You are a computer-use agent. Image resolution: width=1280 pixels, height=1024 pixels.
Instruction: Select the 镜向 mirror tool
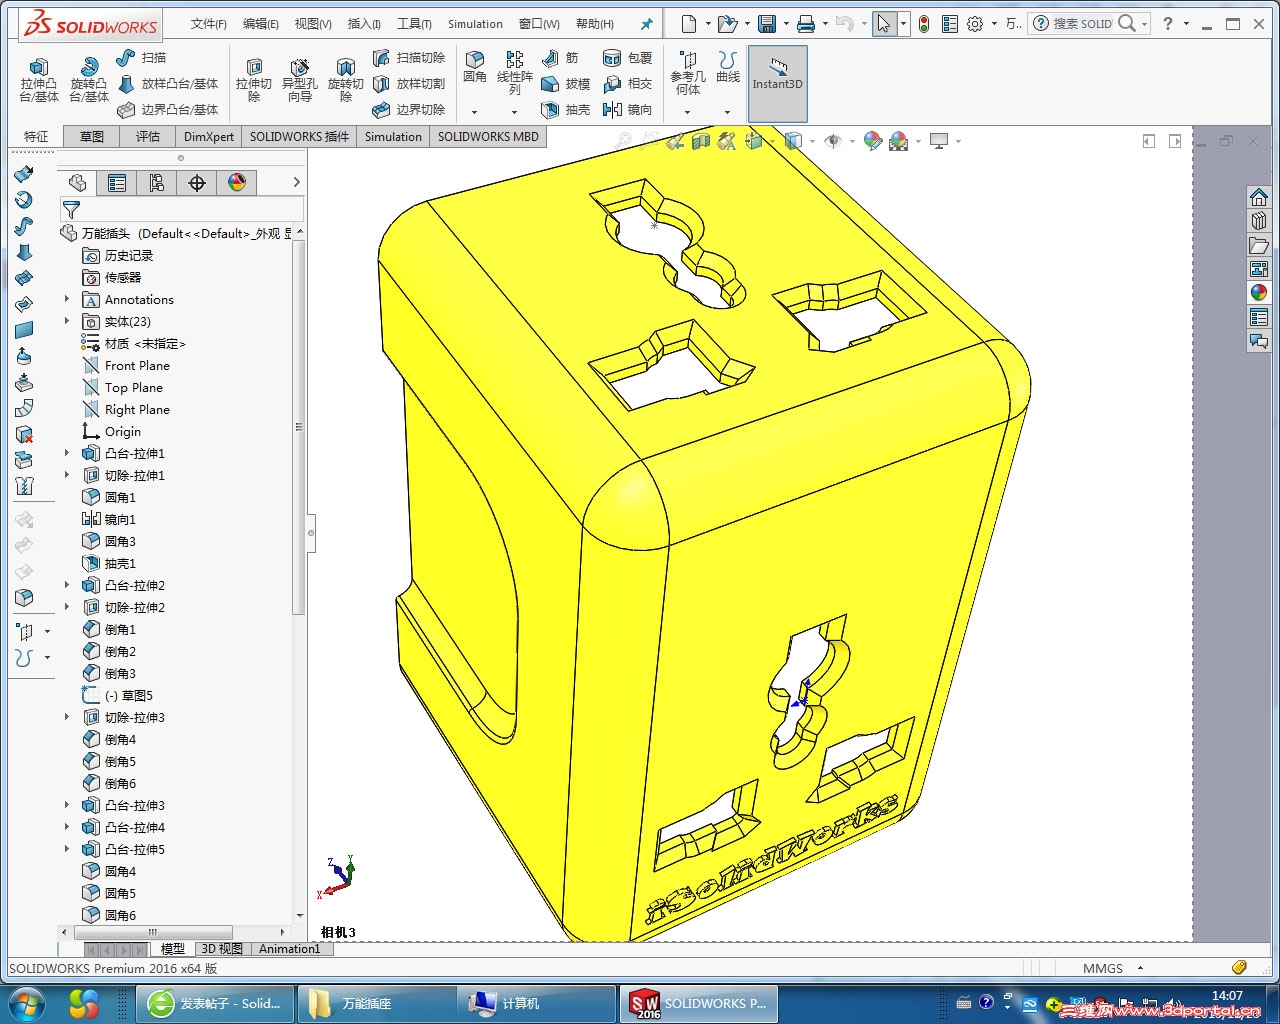(x=627, y=109)
